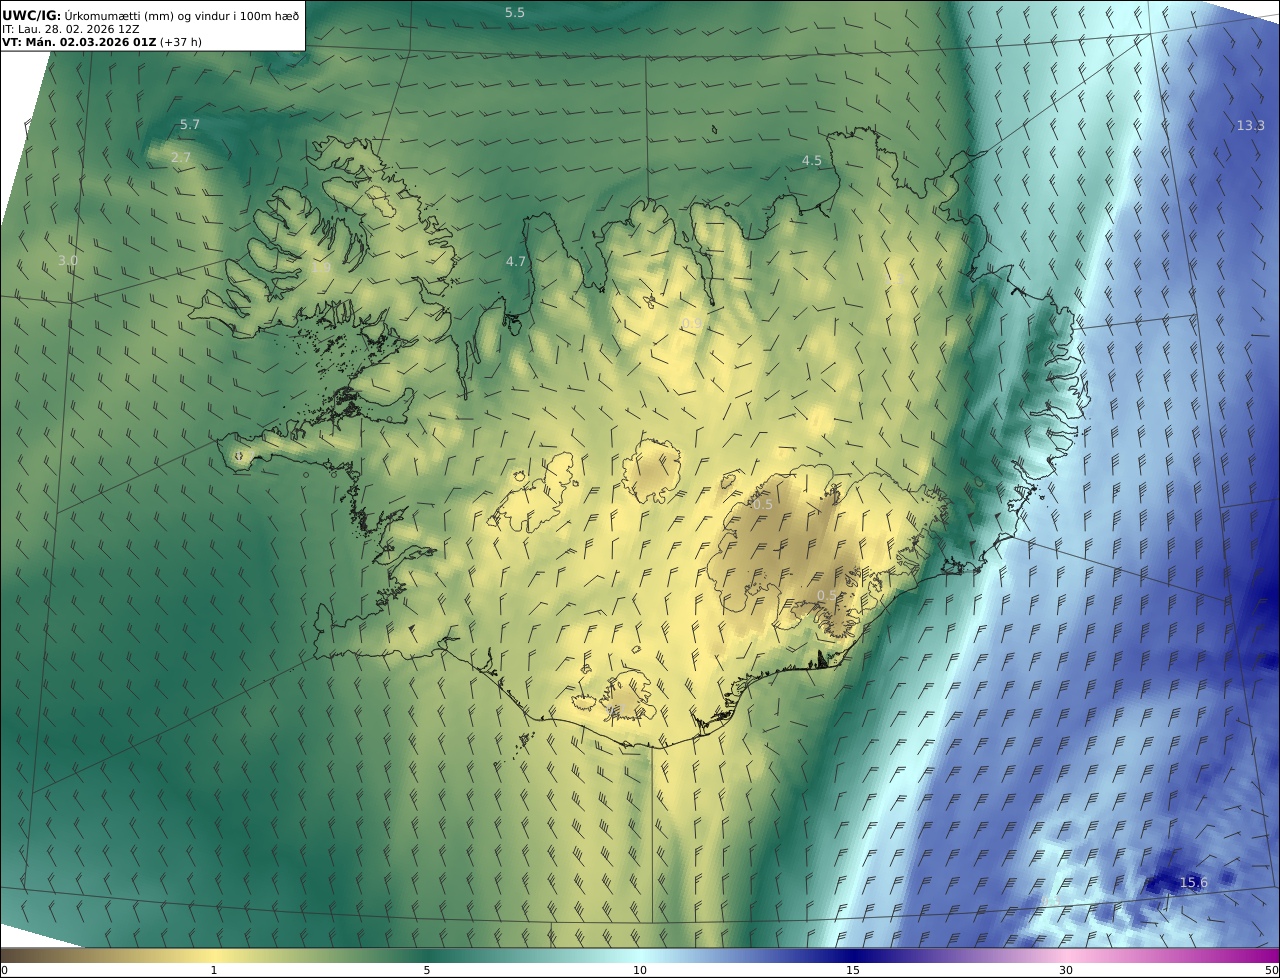Click the '4.7' value in the northern bay

tap(516, 261)
